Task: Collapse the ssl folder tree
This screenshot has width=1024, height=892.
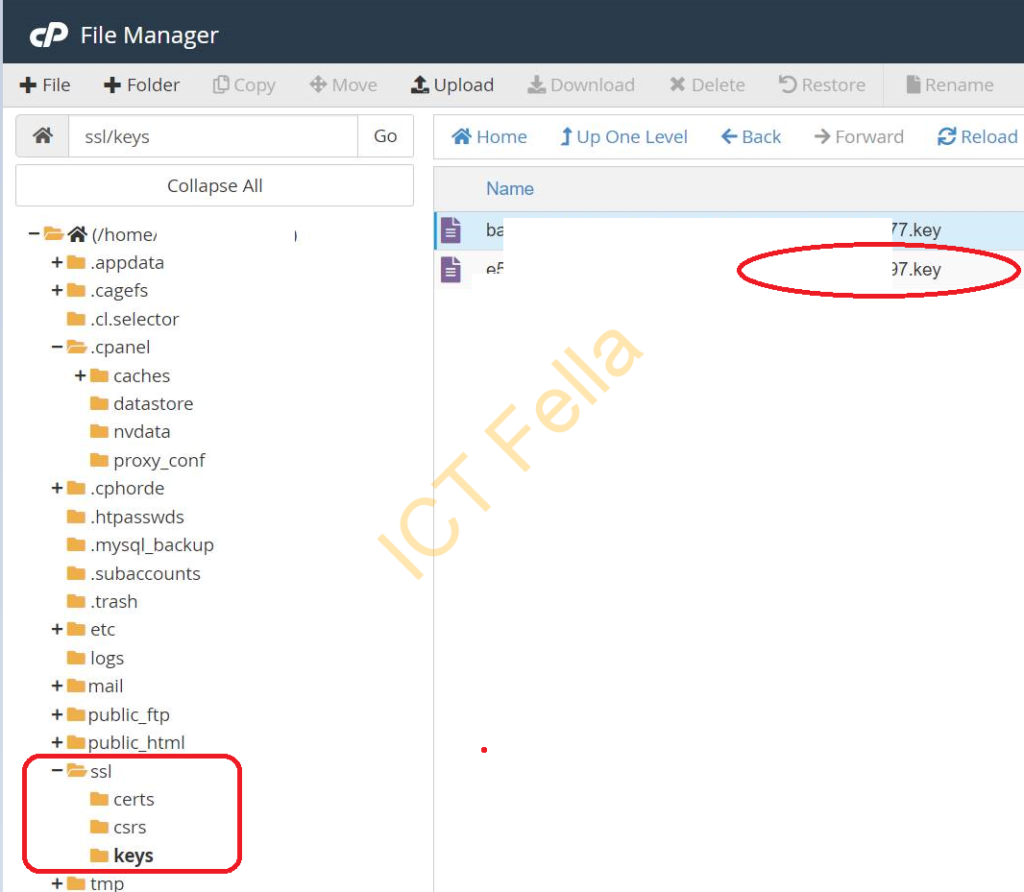Action: click(57, 771)
